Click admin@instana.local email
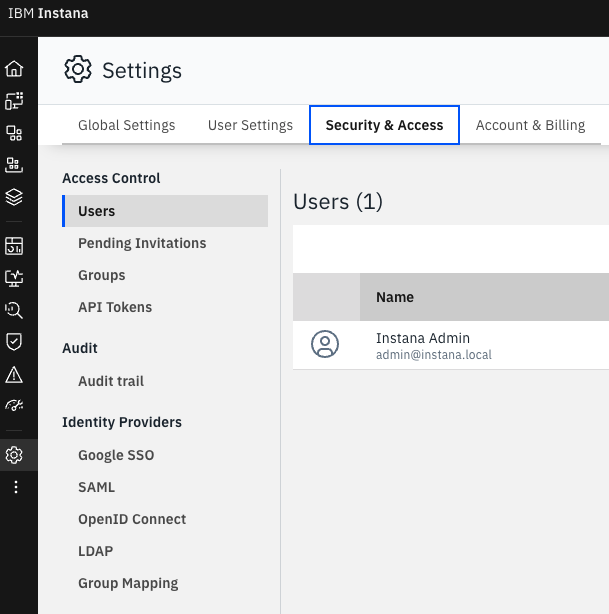The width and height of the screenshot is (609, 614). tap(434, 355)
